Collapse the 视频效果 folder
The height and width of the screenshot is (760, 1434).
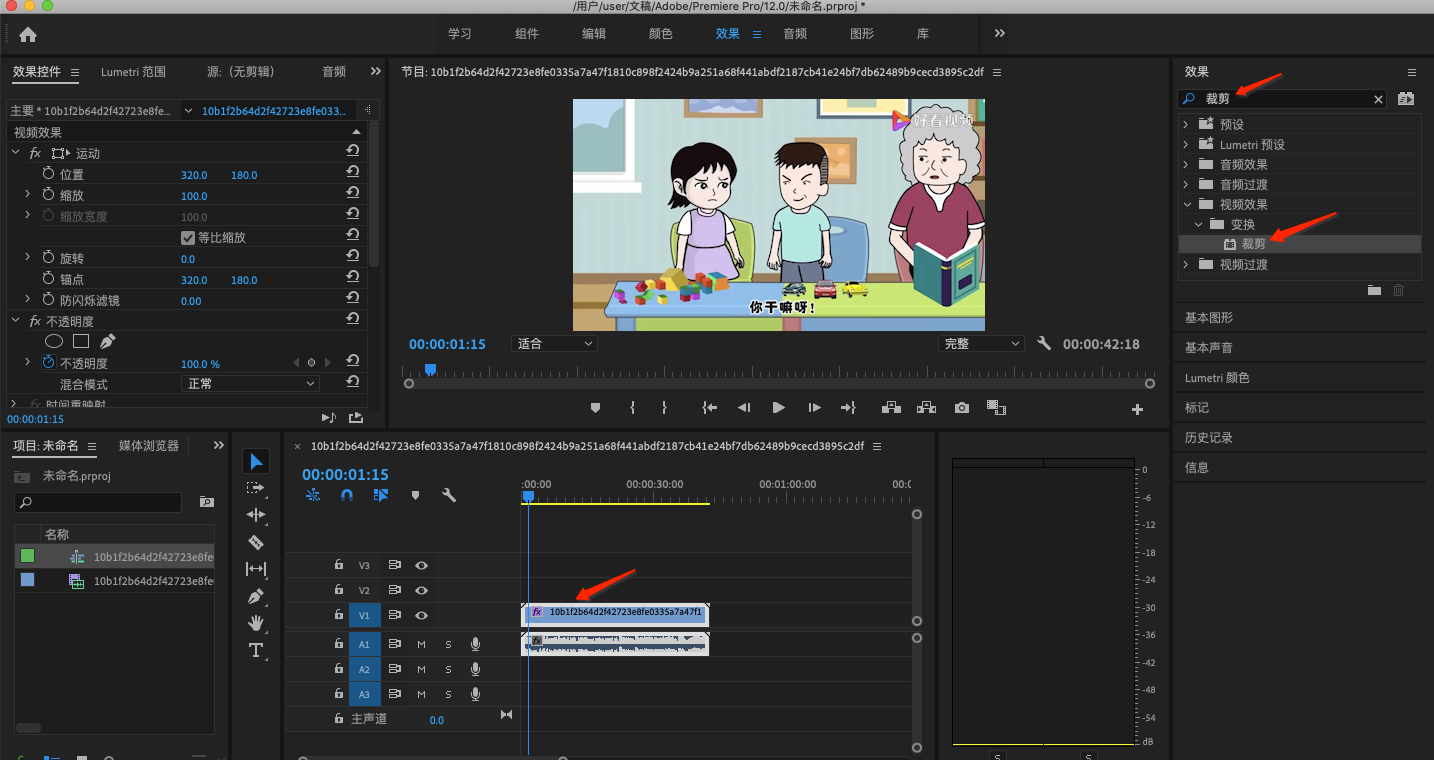click(1186, 204)
